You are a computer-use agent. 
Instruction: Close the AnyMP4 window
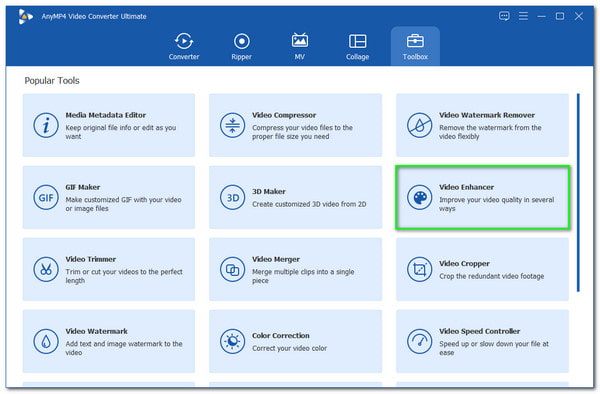[x=579, y=16]
